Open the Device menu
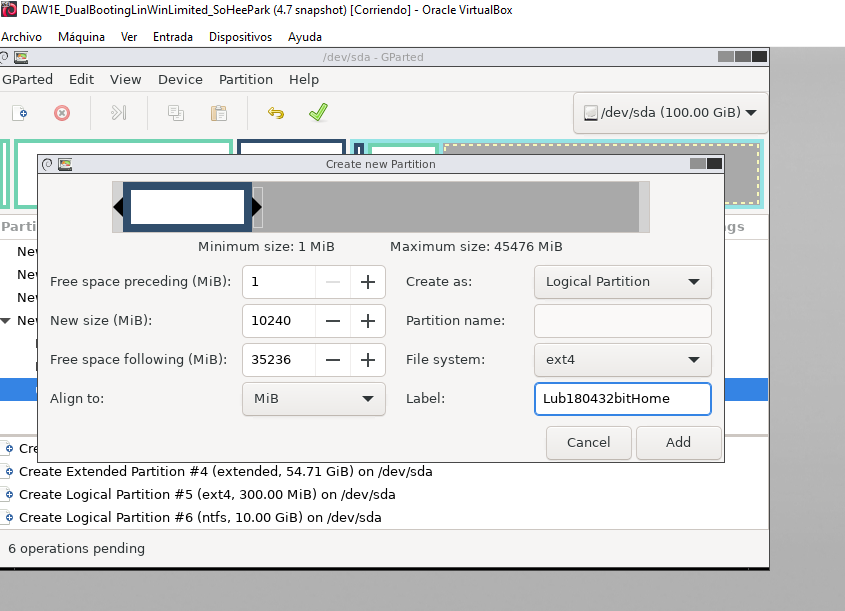The image size is (845, 611). pyautogui.click(x=180, y=79)
